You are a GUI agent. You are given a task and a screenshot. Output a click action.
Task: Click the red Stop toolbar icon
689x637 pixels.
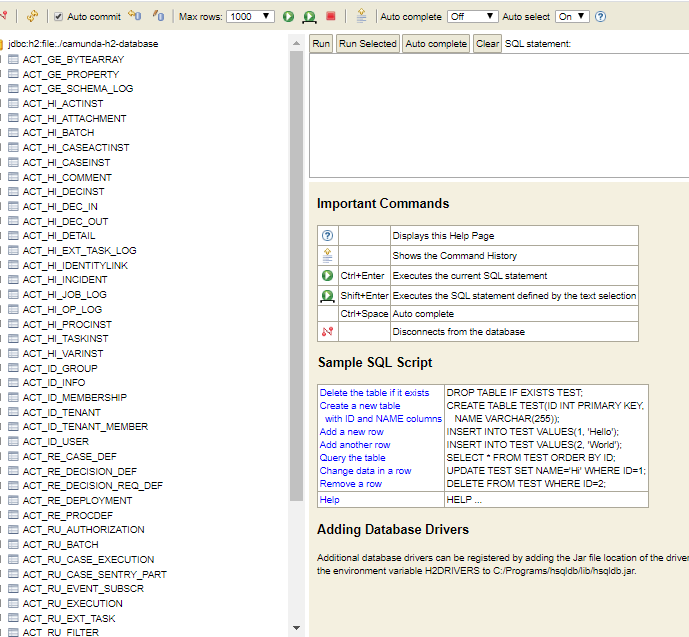pos(331,16)
